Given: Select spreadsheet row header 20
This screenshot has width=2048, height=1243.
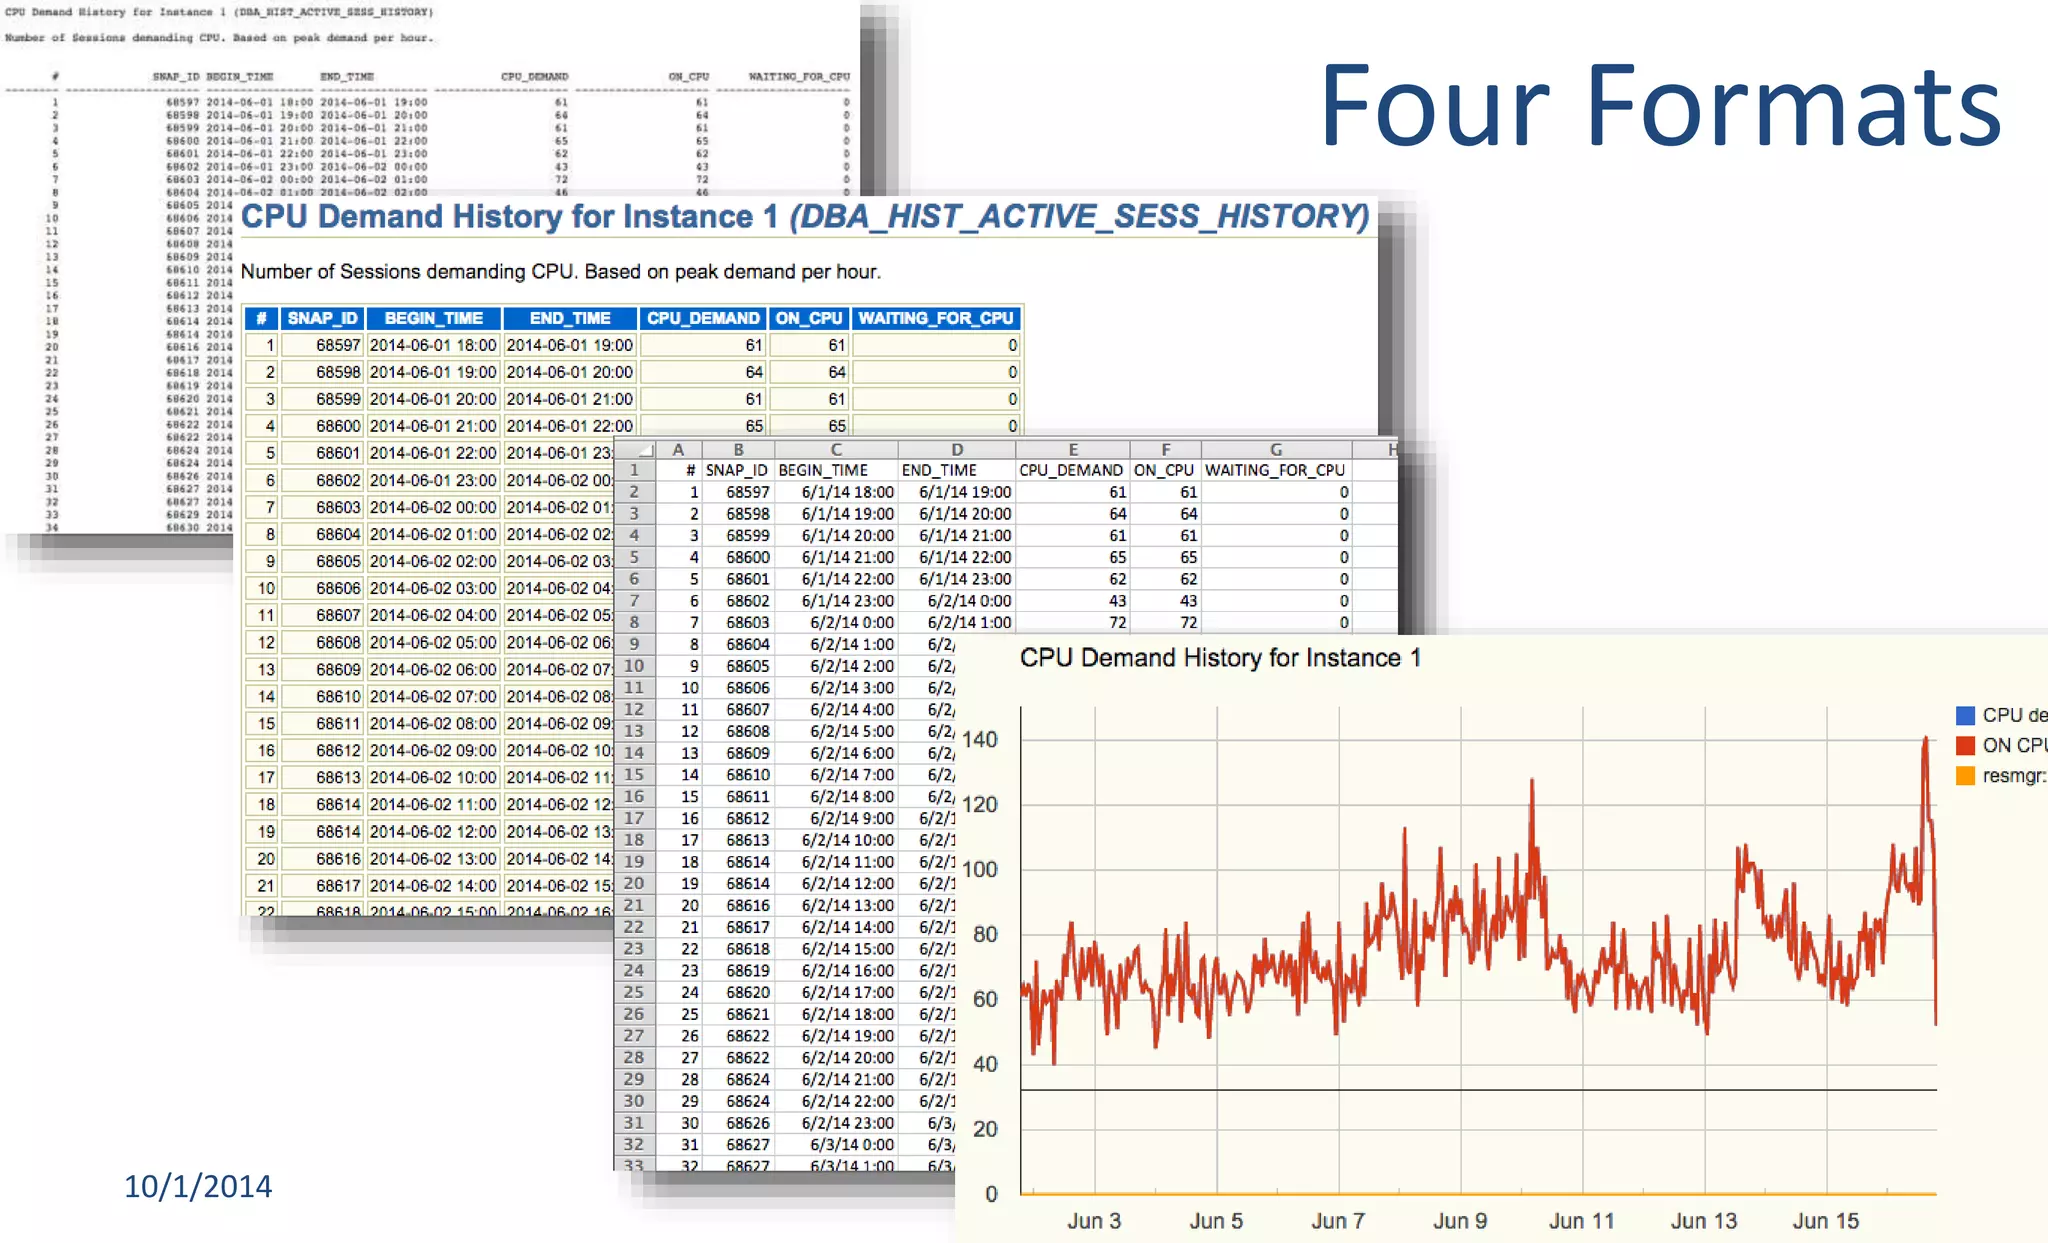Looking at the screenshot, I should (x=634, y=883).
